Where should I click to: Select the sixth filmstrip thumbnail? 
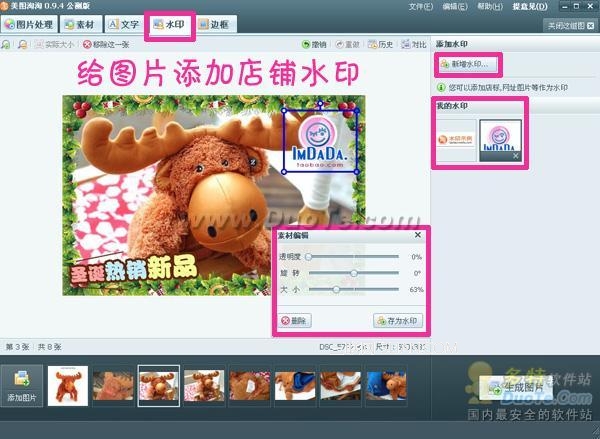(x=295, y=386)
